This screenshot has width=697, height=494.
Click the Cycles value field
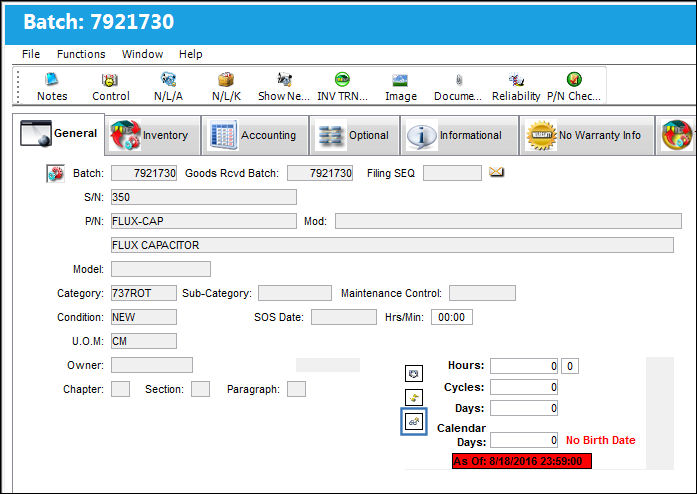point(524,387)
